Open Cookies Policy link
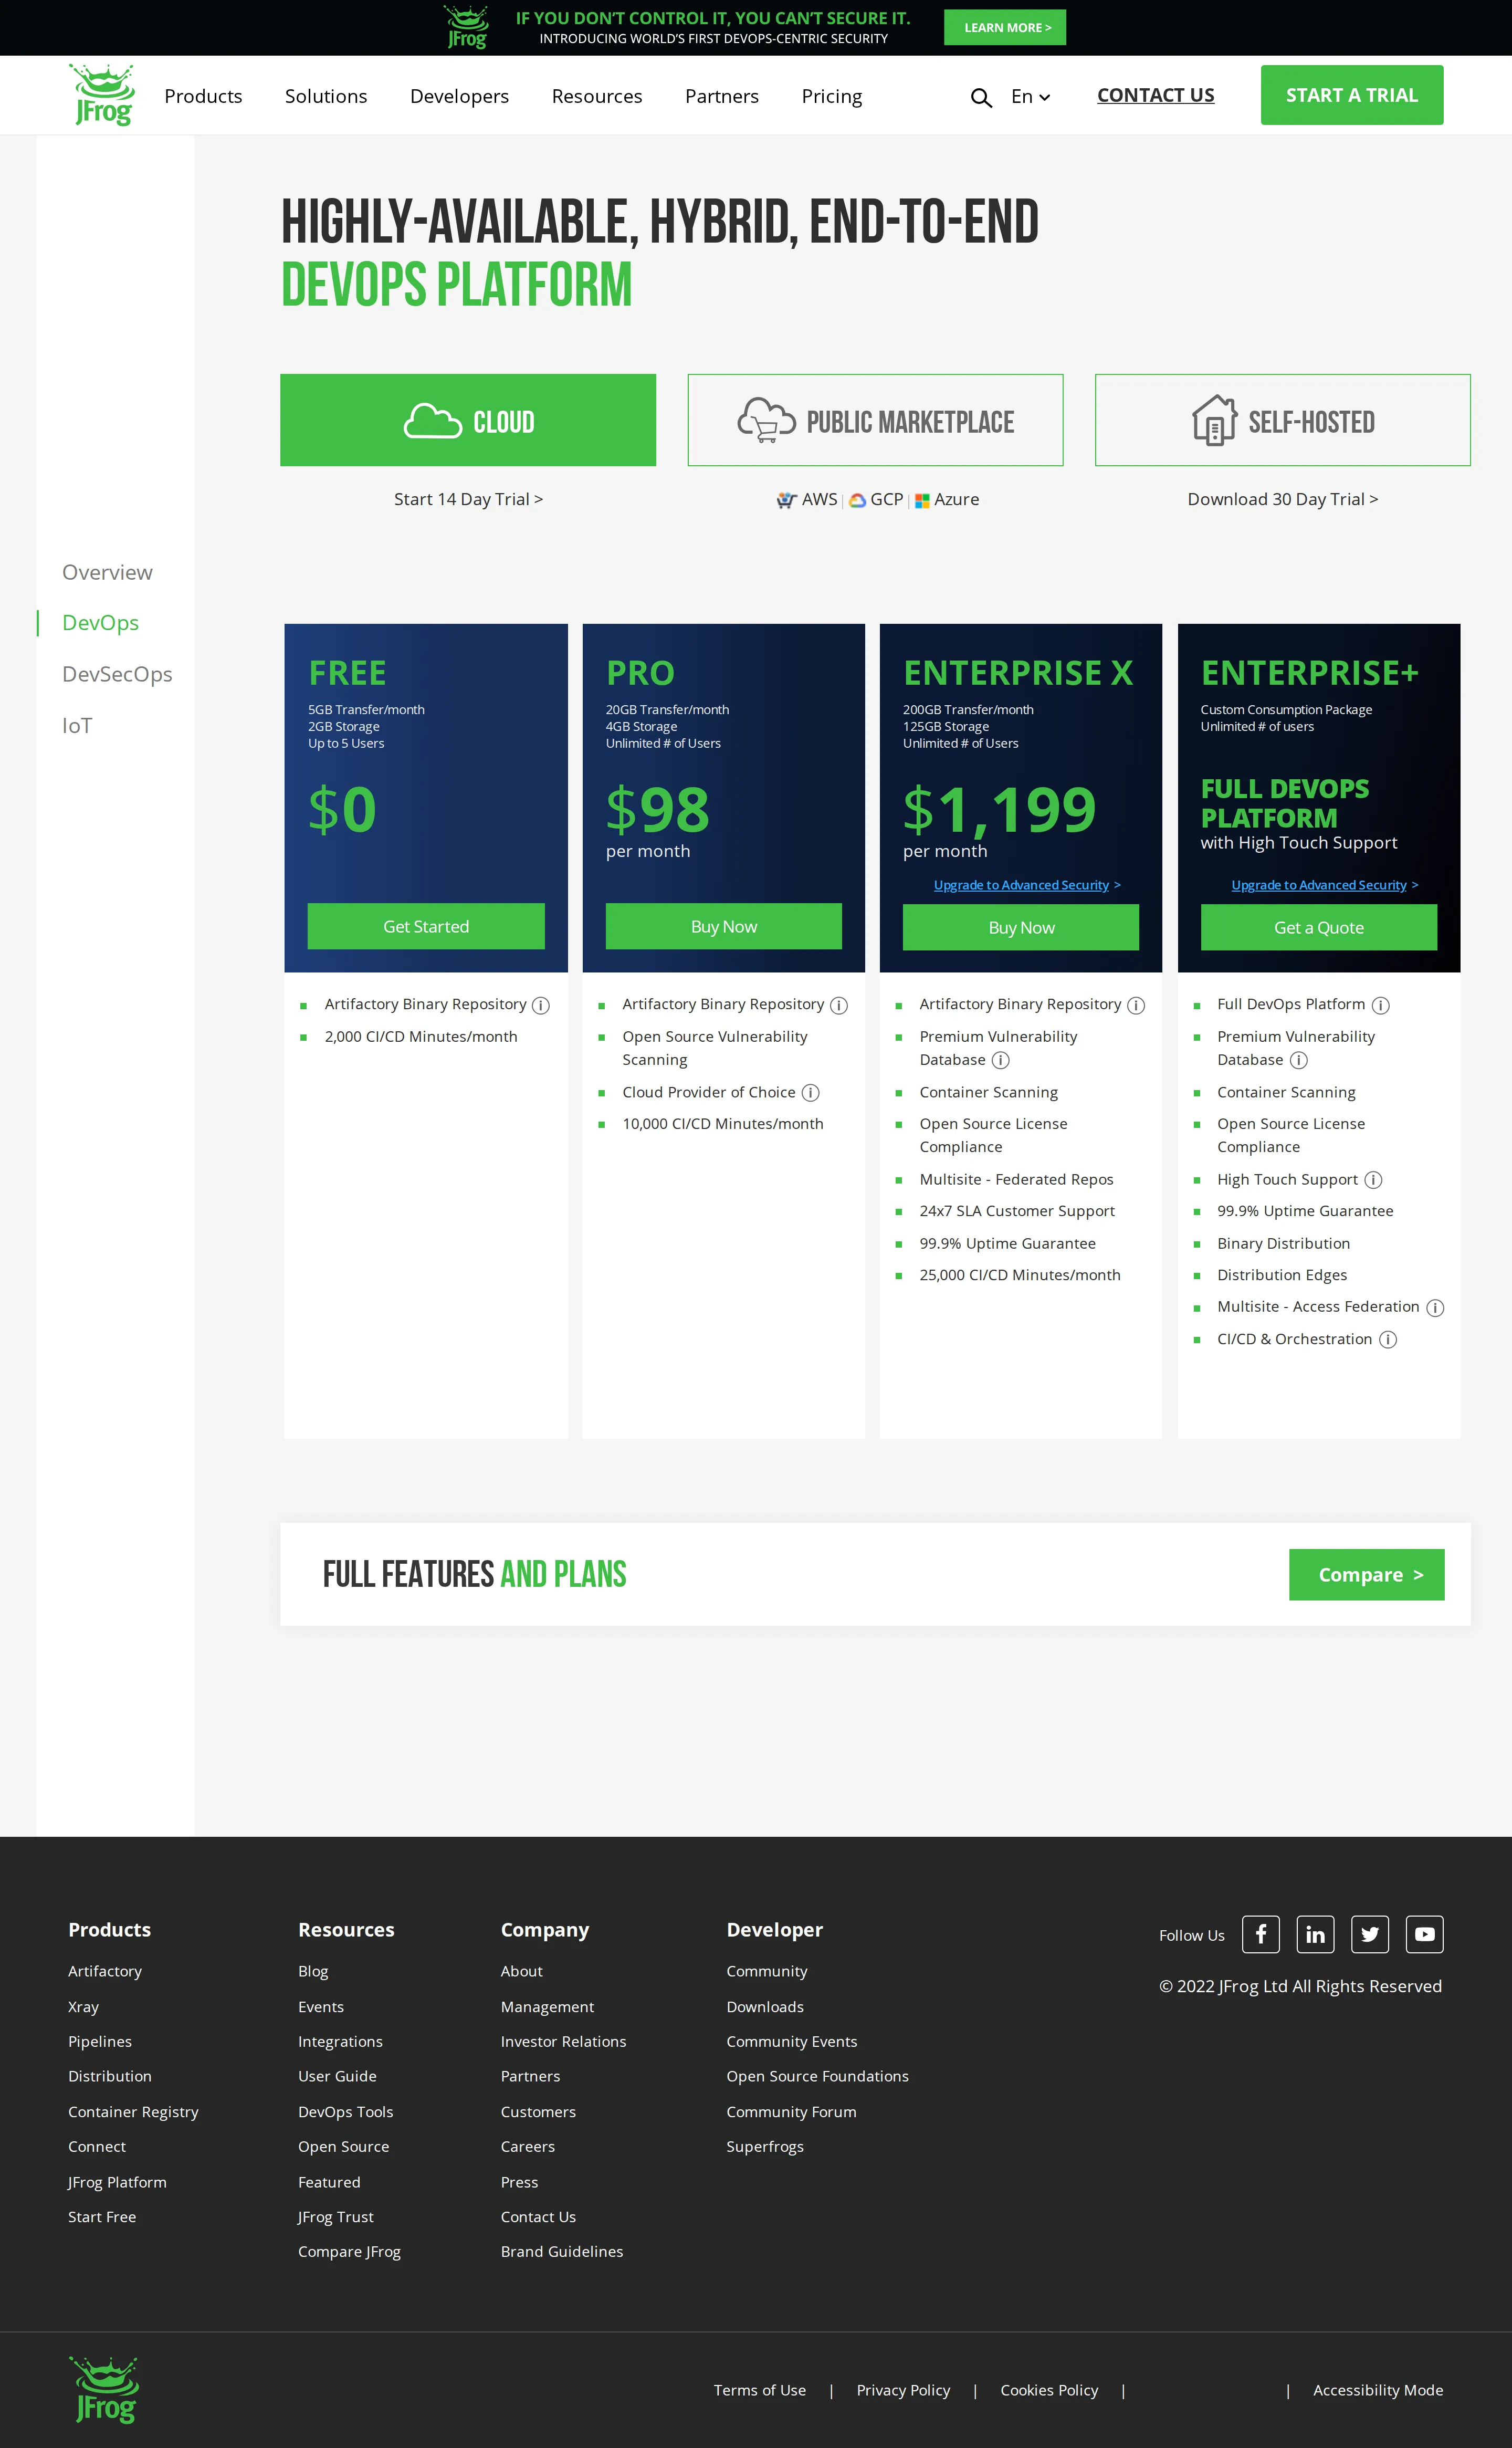 1049,2390
